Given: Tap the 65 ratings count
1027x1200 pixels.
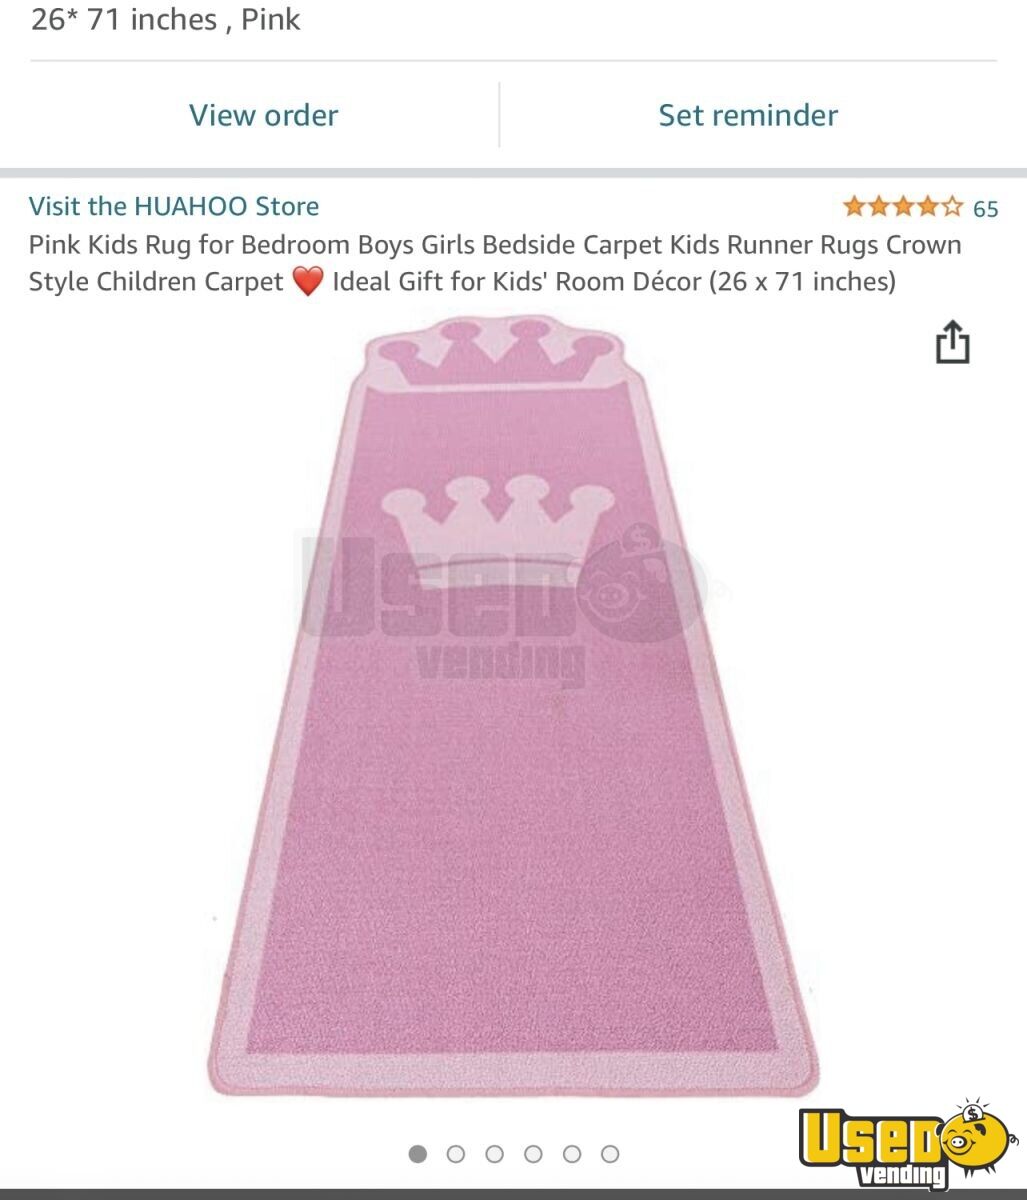Looking at the screenshot, I should [x=986, y=208].
